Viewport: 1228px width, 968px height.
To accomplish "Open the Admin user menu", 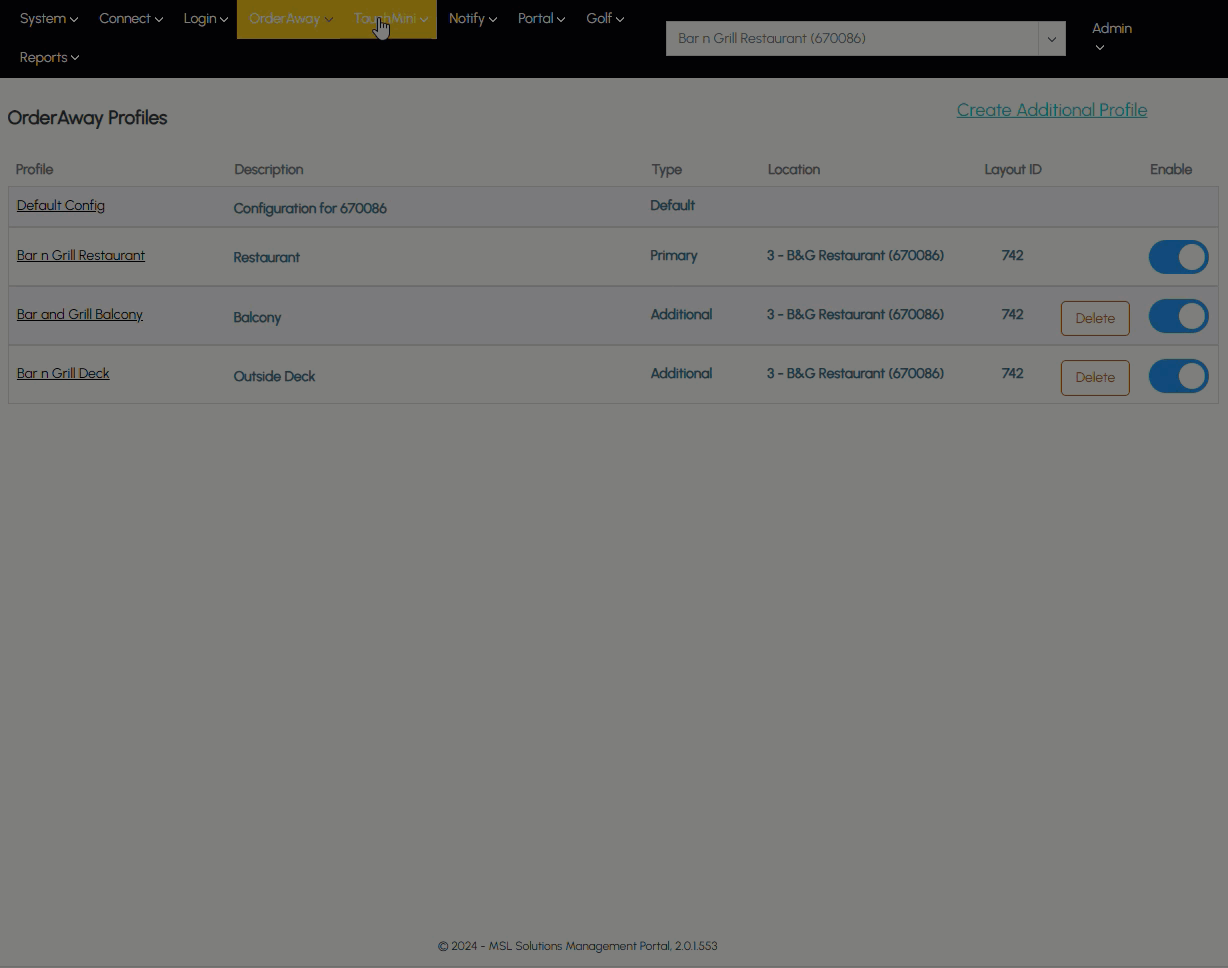I will [1111, 37].
